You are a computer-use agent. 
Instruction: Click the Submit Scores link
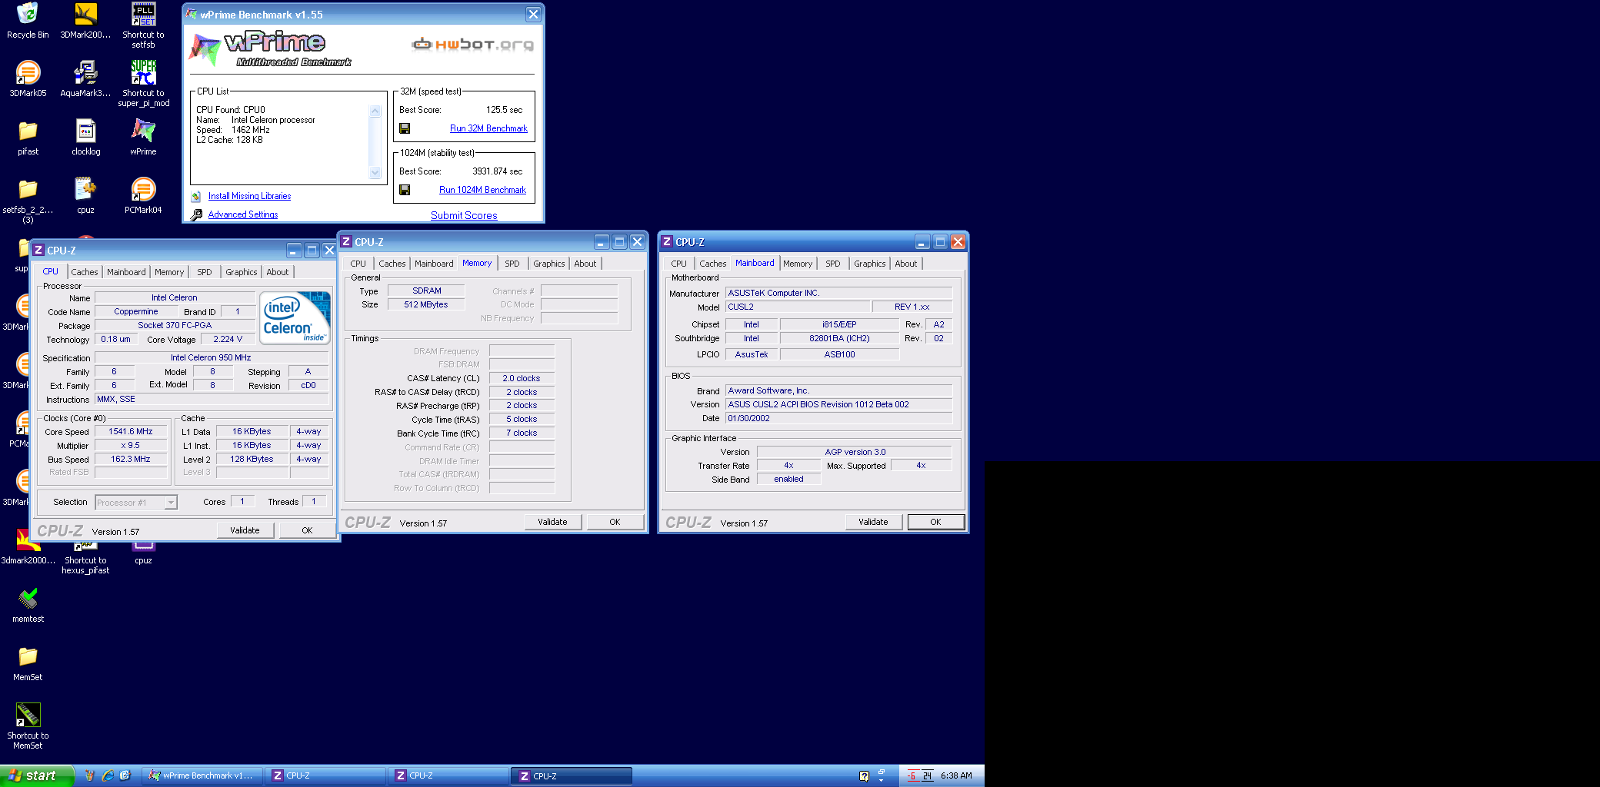[464, 215]
